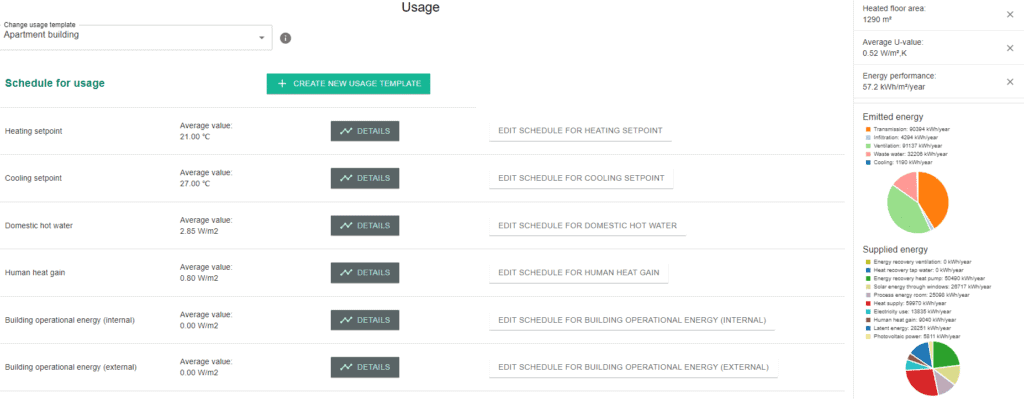The width and height of the screenshot is (1024, 399).
Task: Open Details for Domestic hot water
Action: click(365, 225)
